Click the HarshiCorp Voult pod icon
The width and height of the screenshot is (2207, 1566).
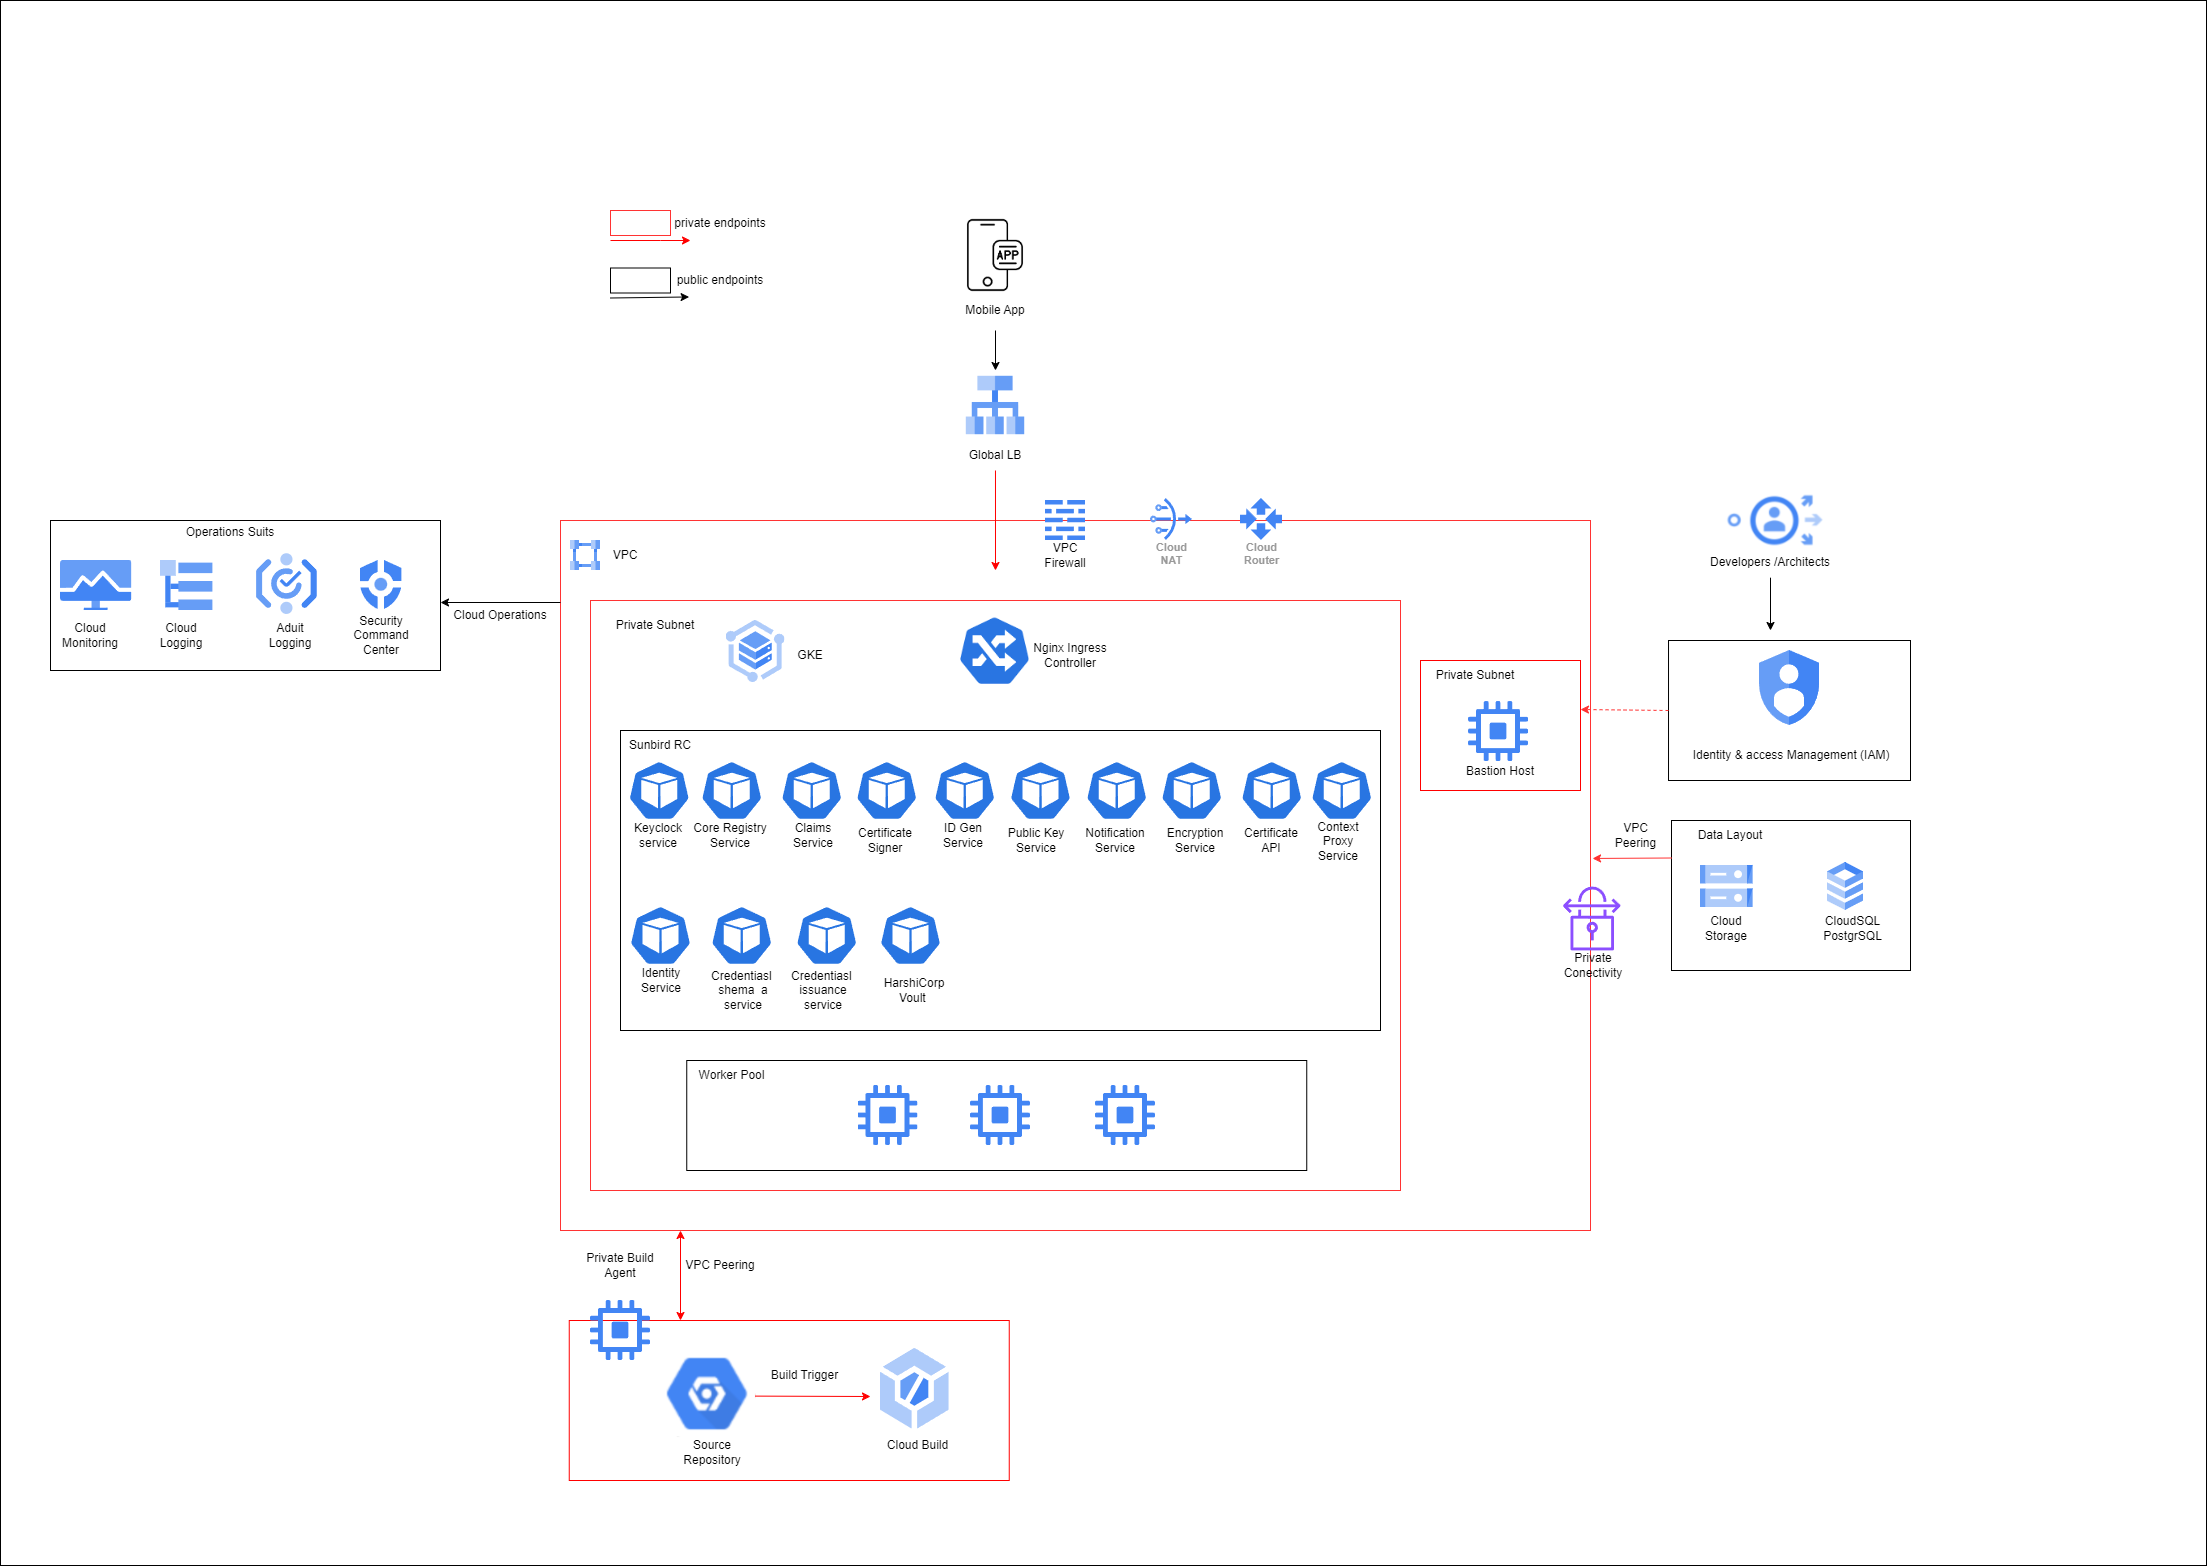910,937
